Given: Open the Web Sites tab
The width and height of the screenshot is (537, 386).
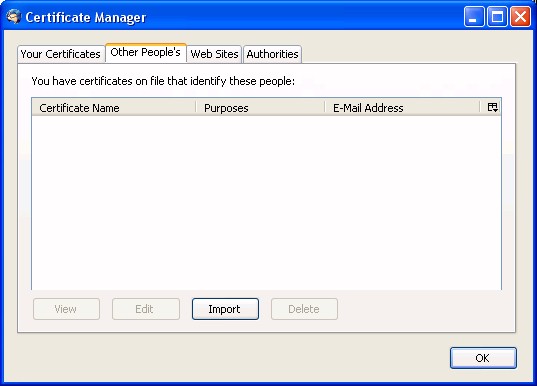Looking at the screenshot, I should pyautogui.click(x=214, y=54).
